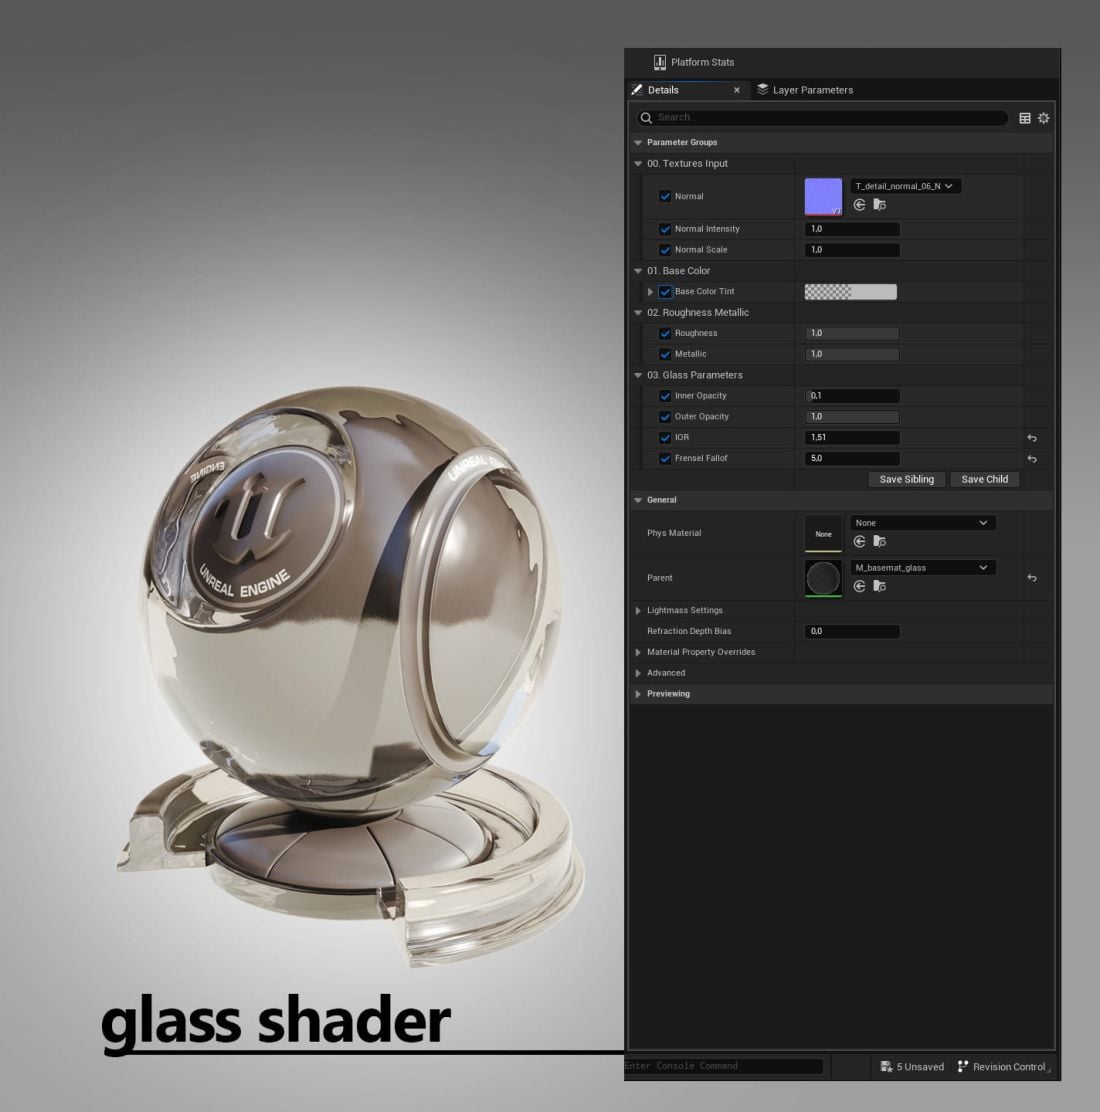Click the Enter Console Command field
The width and height of the screenshot is (1100, 1112).
(x=723, y=1066)
